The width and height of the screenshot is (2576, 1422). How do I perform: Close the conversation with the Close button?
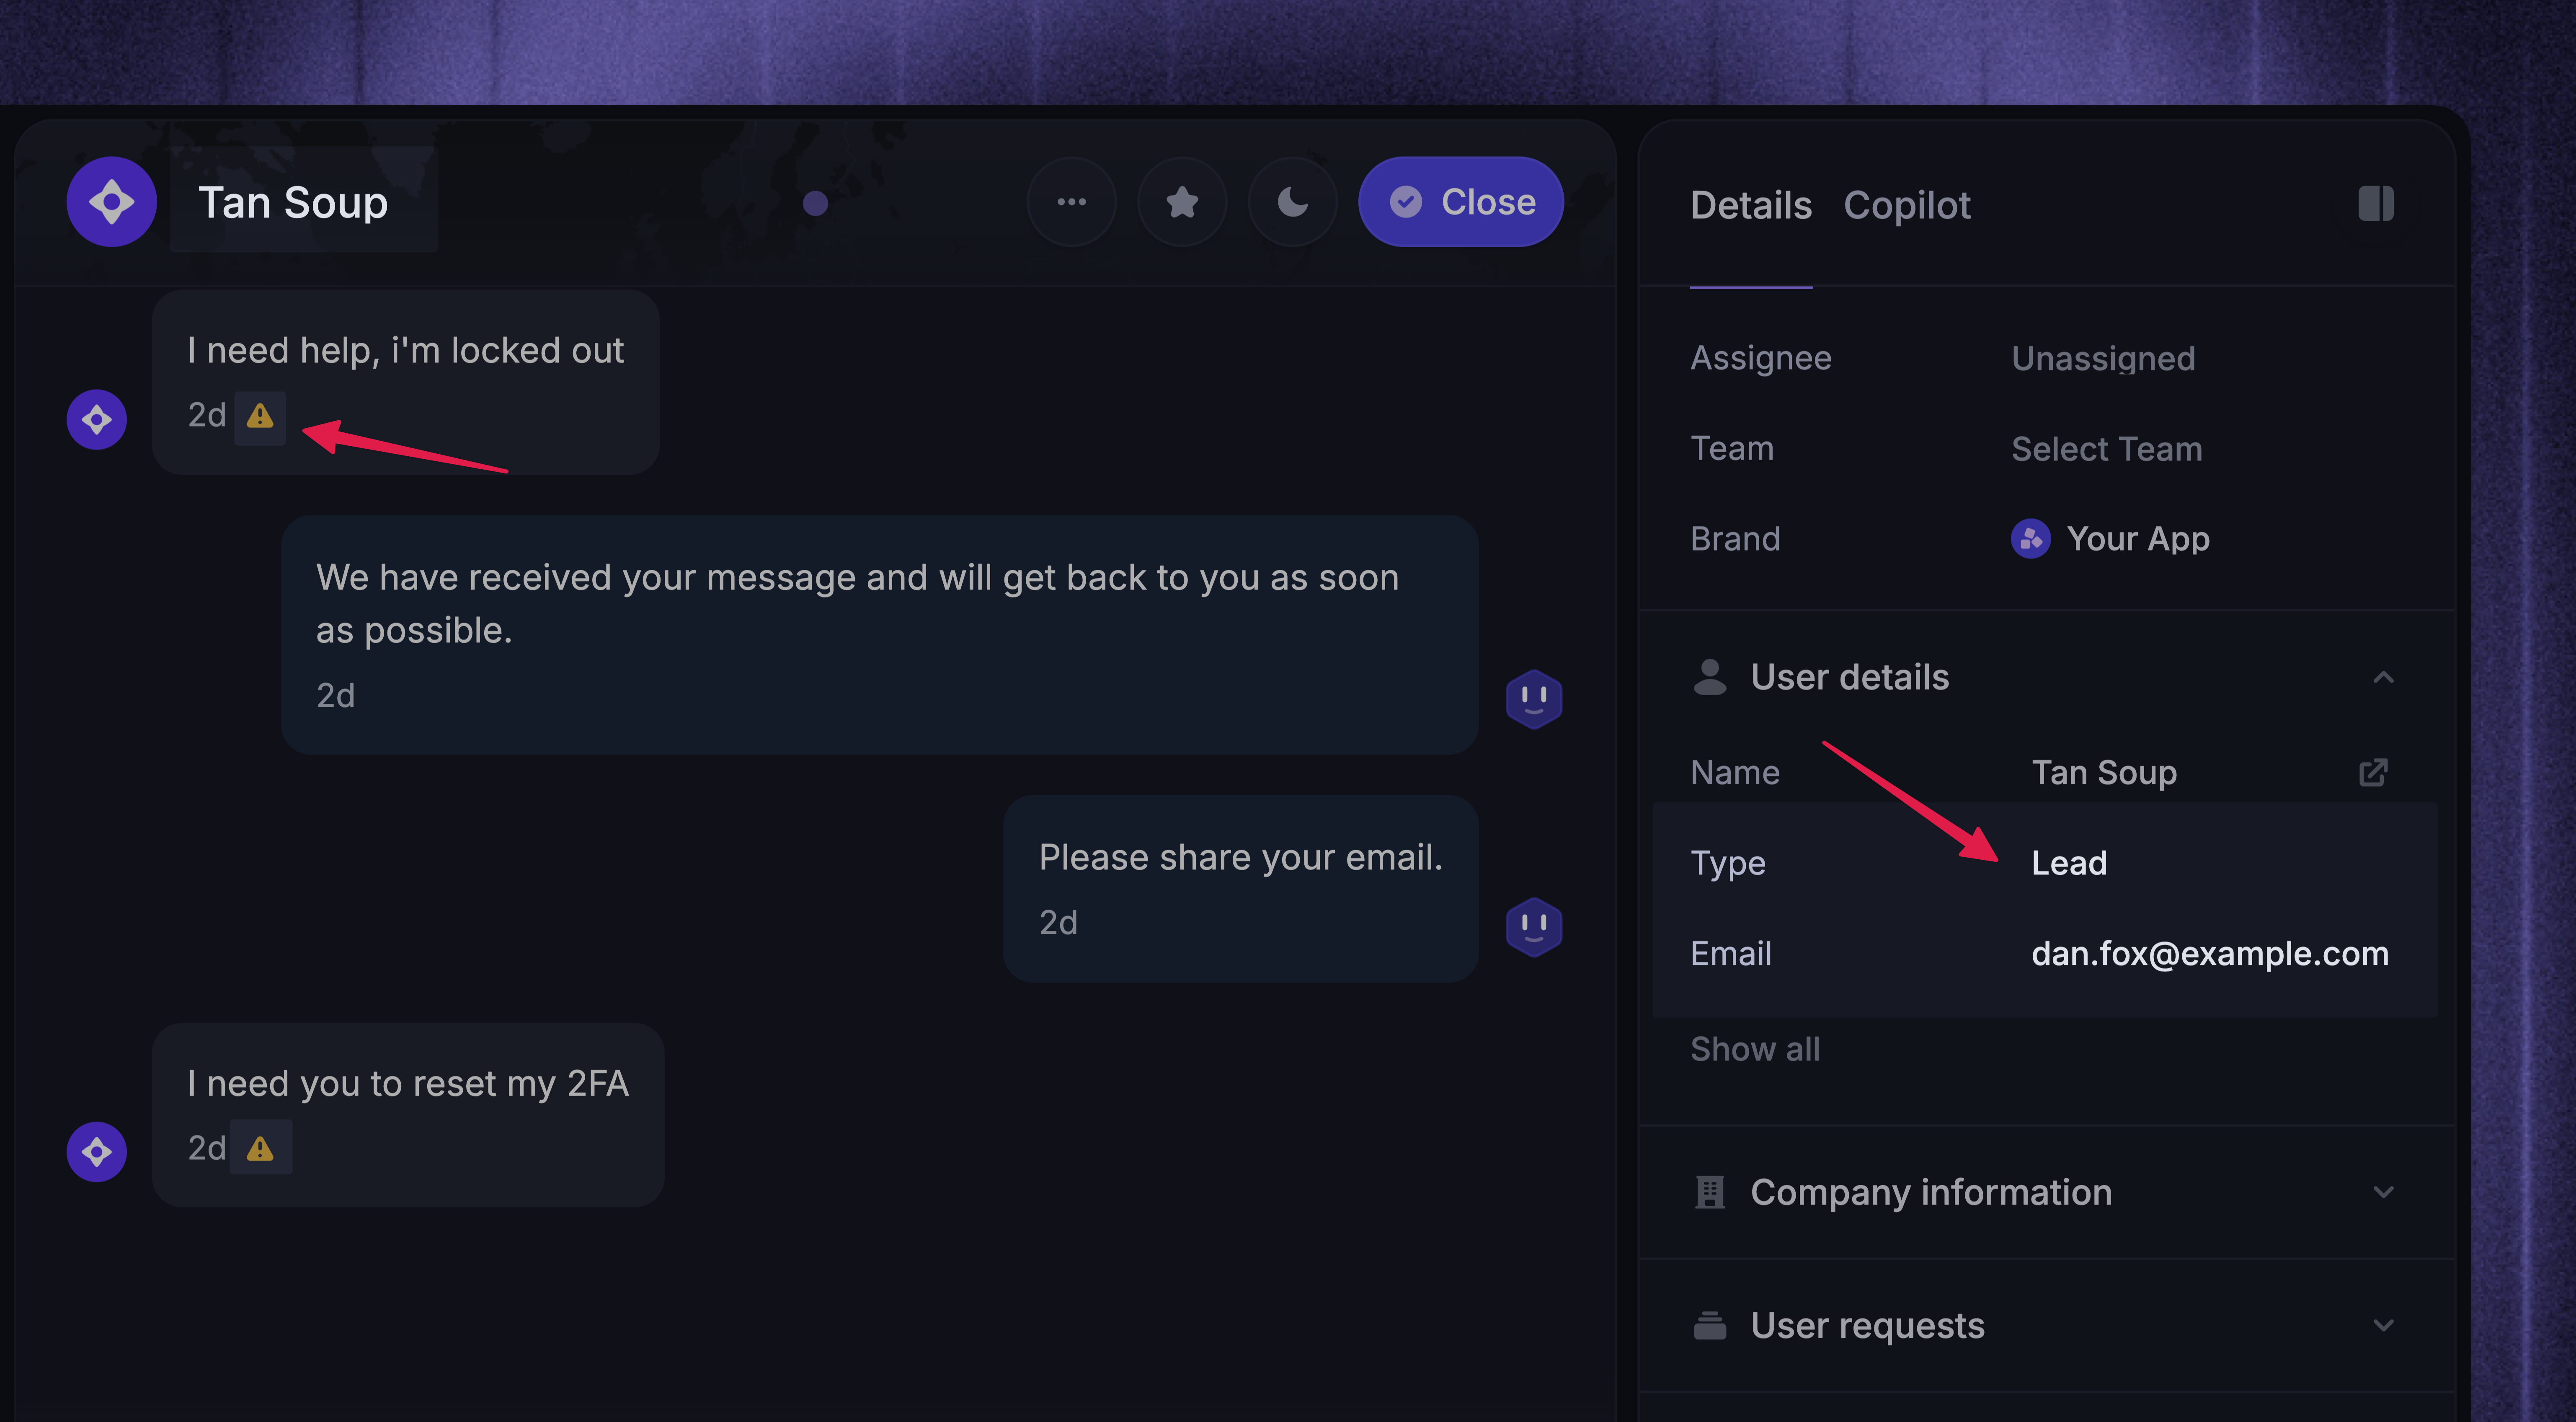1460,202
